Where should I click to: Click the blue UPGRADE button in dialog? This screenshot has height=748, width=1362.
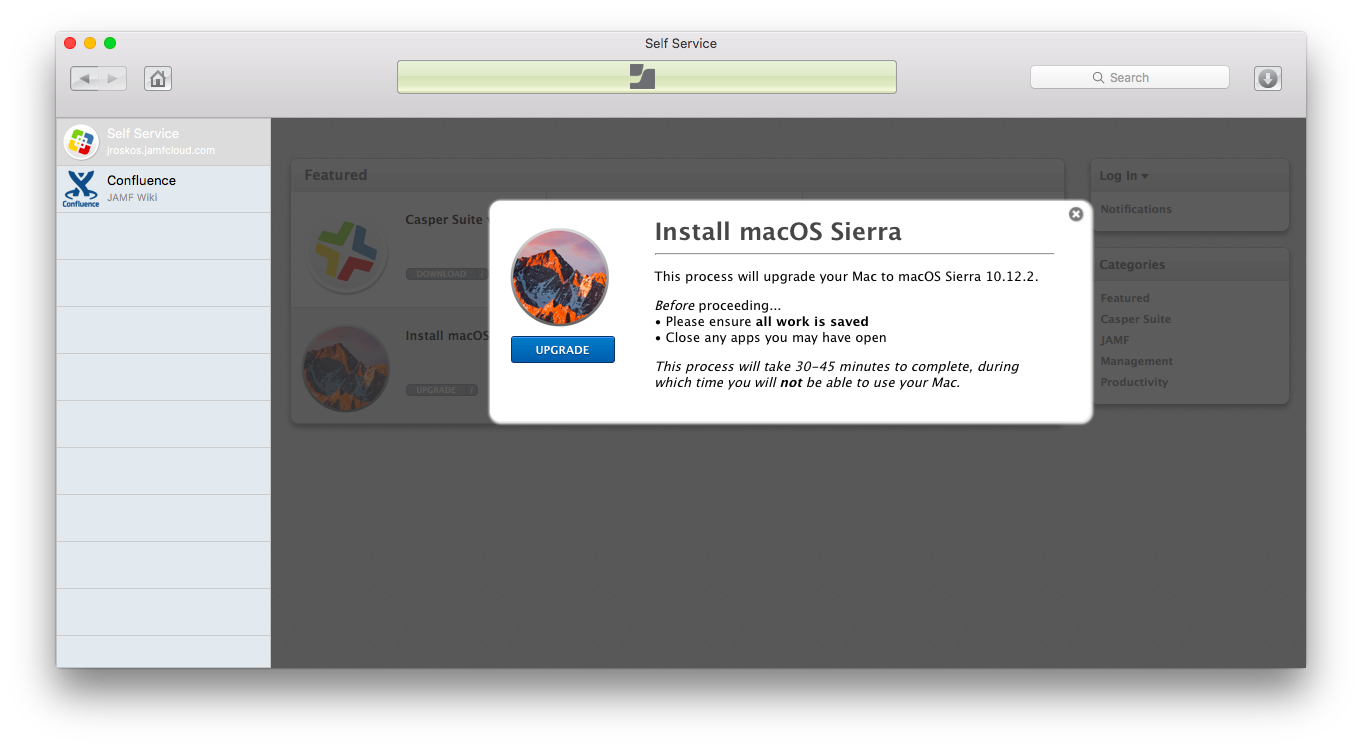pyautogui.click(x=562, y=350)
